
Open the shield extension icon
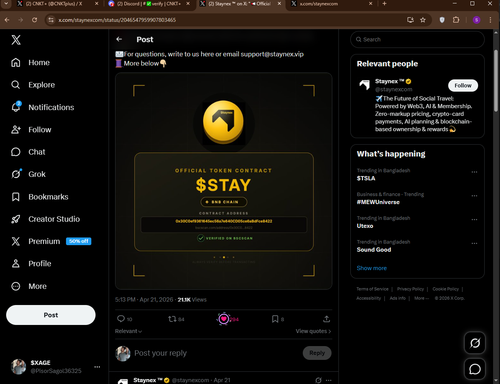pyautogui.click(x=442, y=20)
